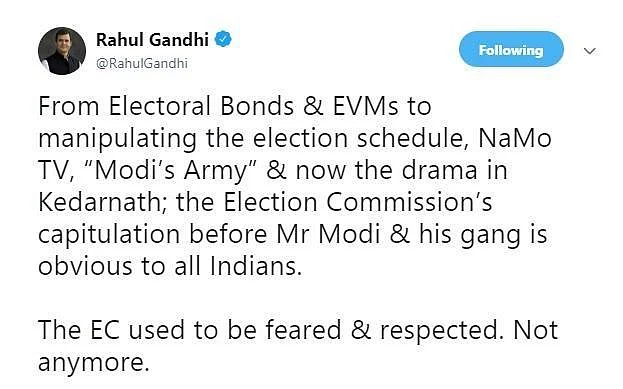This screenshot has width=623, height=389.
Task: Click the words "Electoral Bonds" in tweet
Action: click(201, 106)
